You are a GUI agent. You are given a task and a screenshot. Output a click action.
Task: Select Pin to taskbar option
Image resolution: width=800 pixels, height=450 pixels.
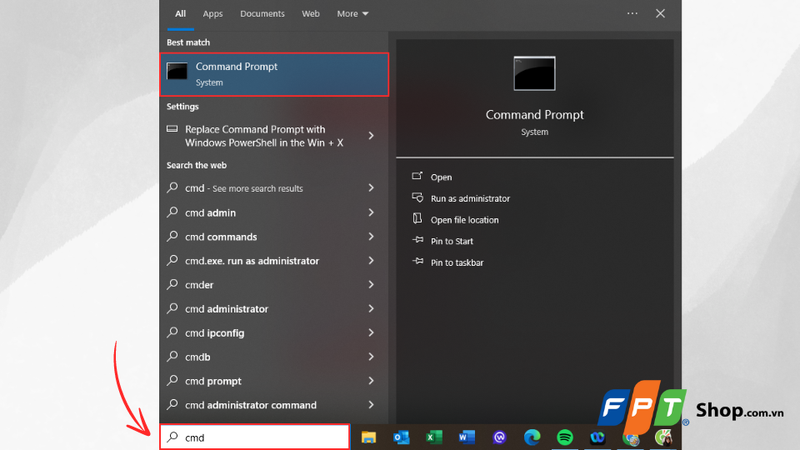coord(457,263)
